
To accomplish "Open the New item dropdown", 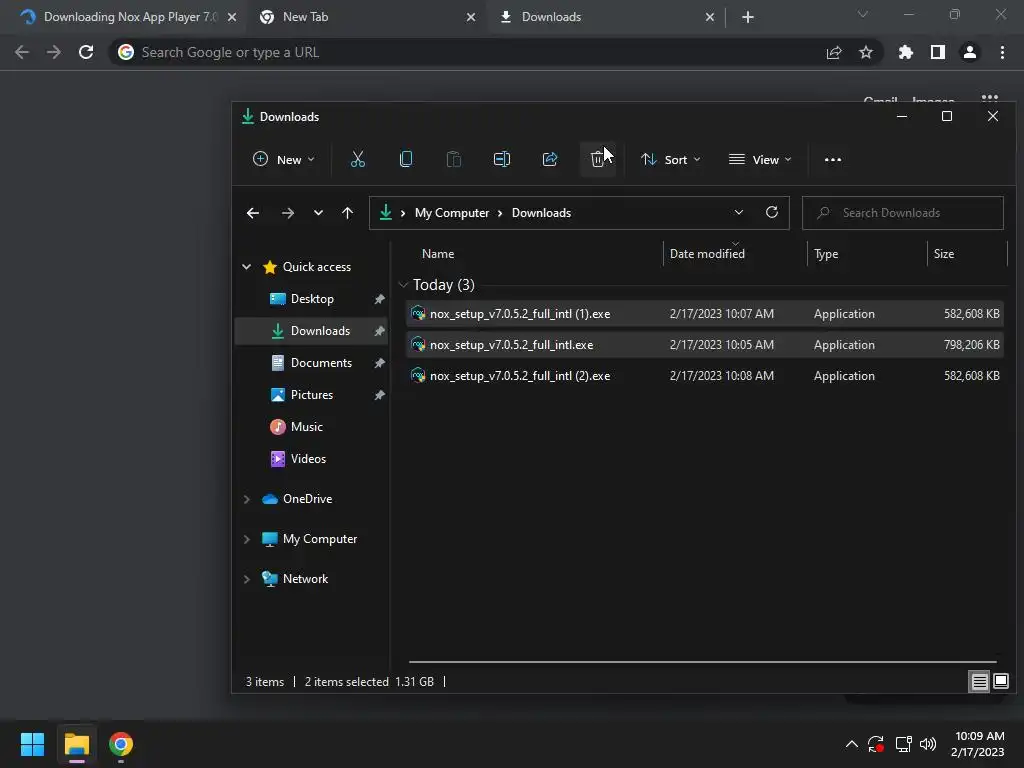I will click(x=284, y=159).
